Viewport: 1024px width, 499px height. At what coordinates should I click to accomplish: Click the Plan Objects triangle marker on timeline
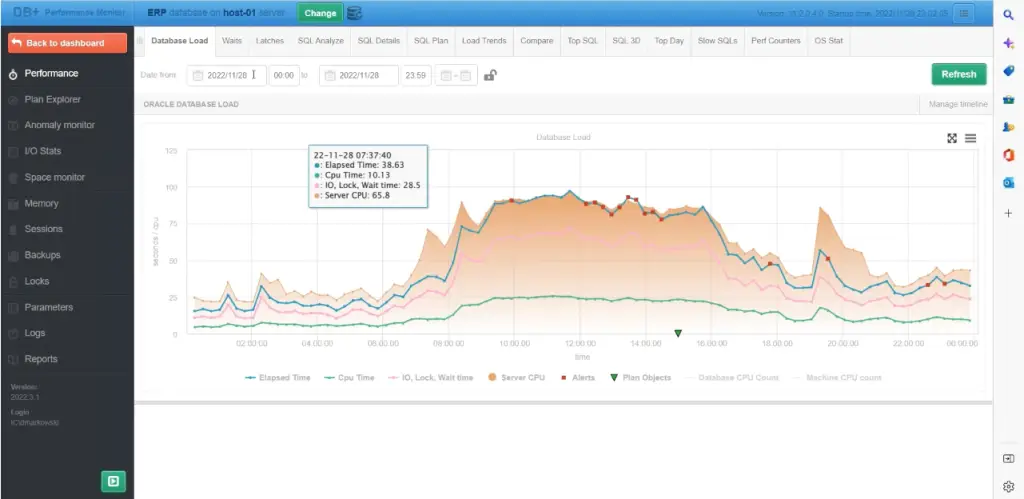(678, 334)
